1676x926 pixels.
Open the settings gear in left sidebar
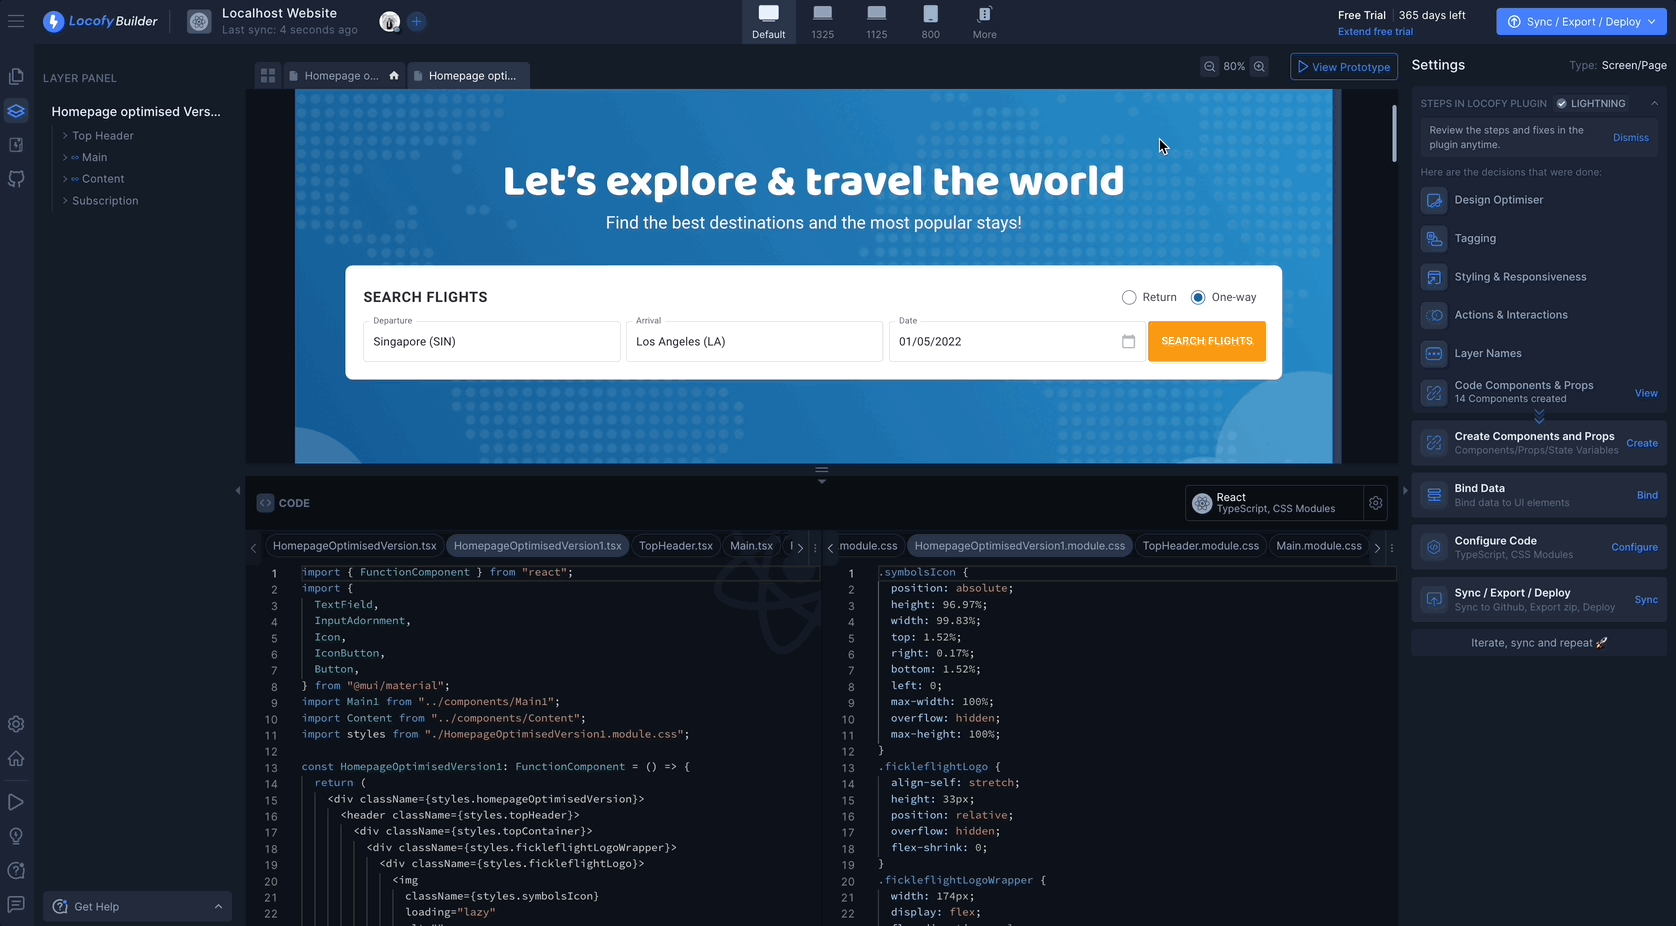[16, 724]
